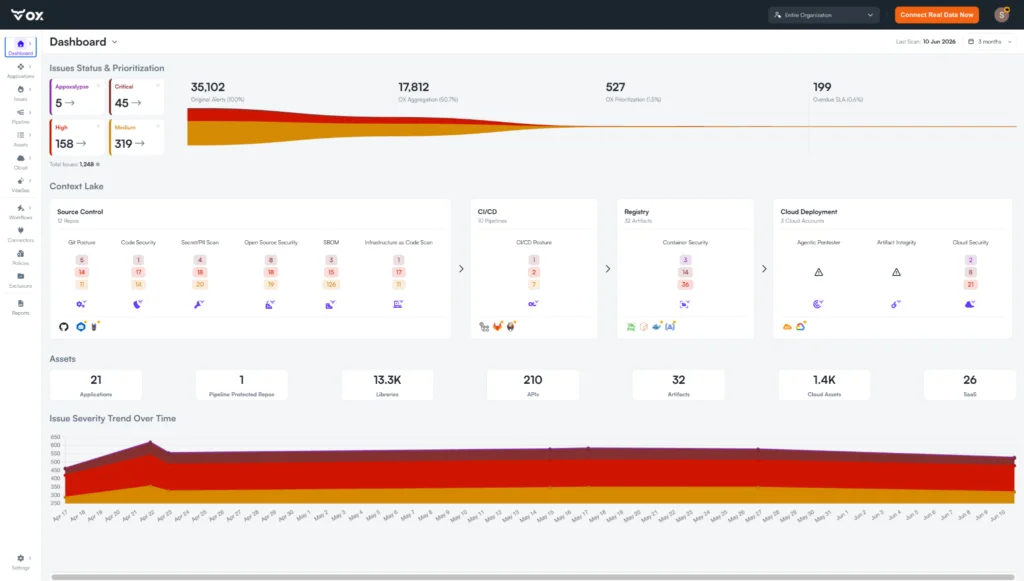Open the Cloud sidebar icon

coord(20,162)
